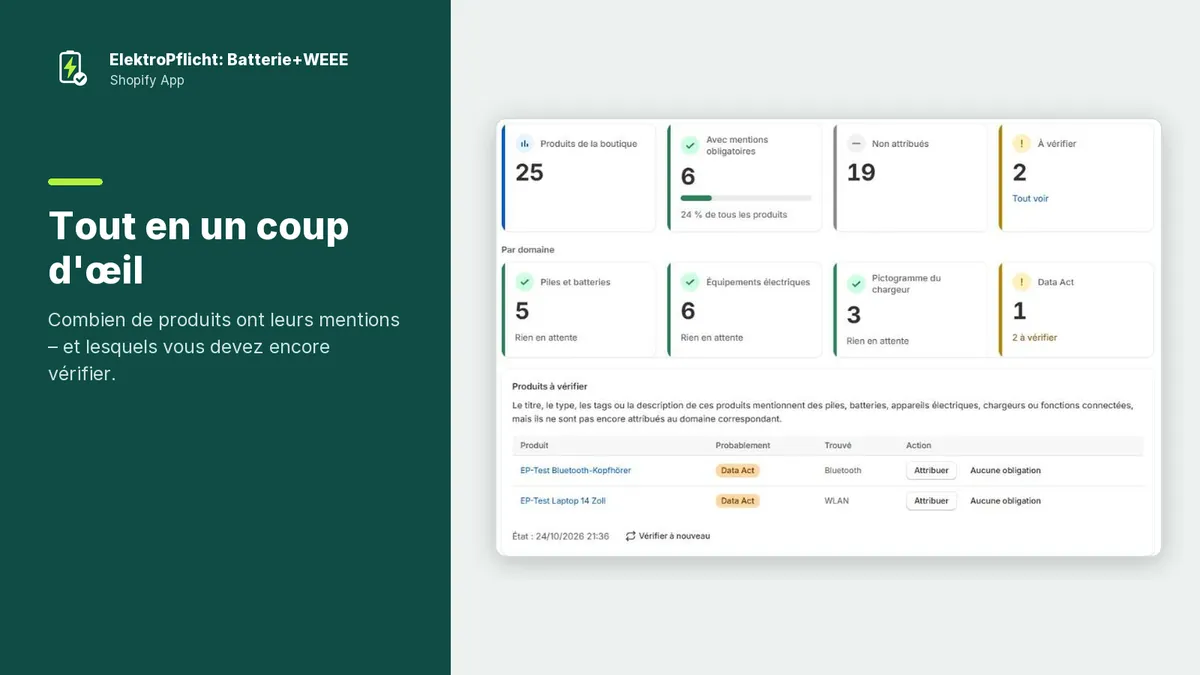Click Attribuer for the Bluetooth-Kopfhörer row
1200x675 pixels.
(931, 470)
